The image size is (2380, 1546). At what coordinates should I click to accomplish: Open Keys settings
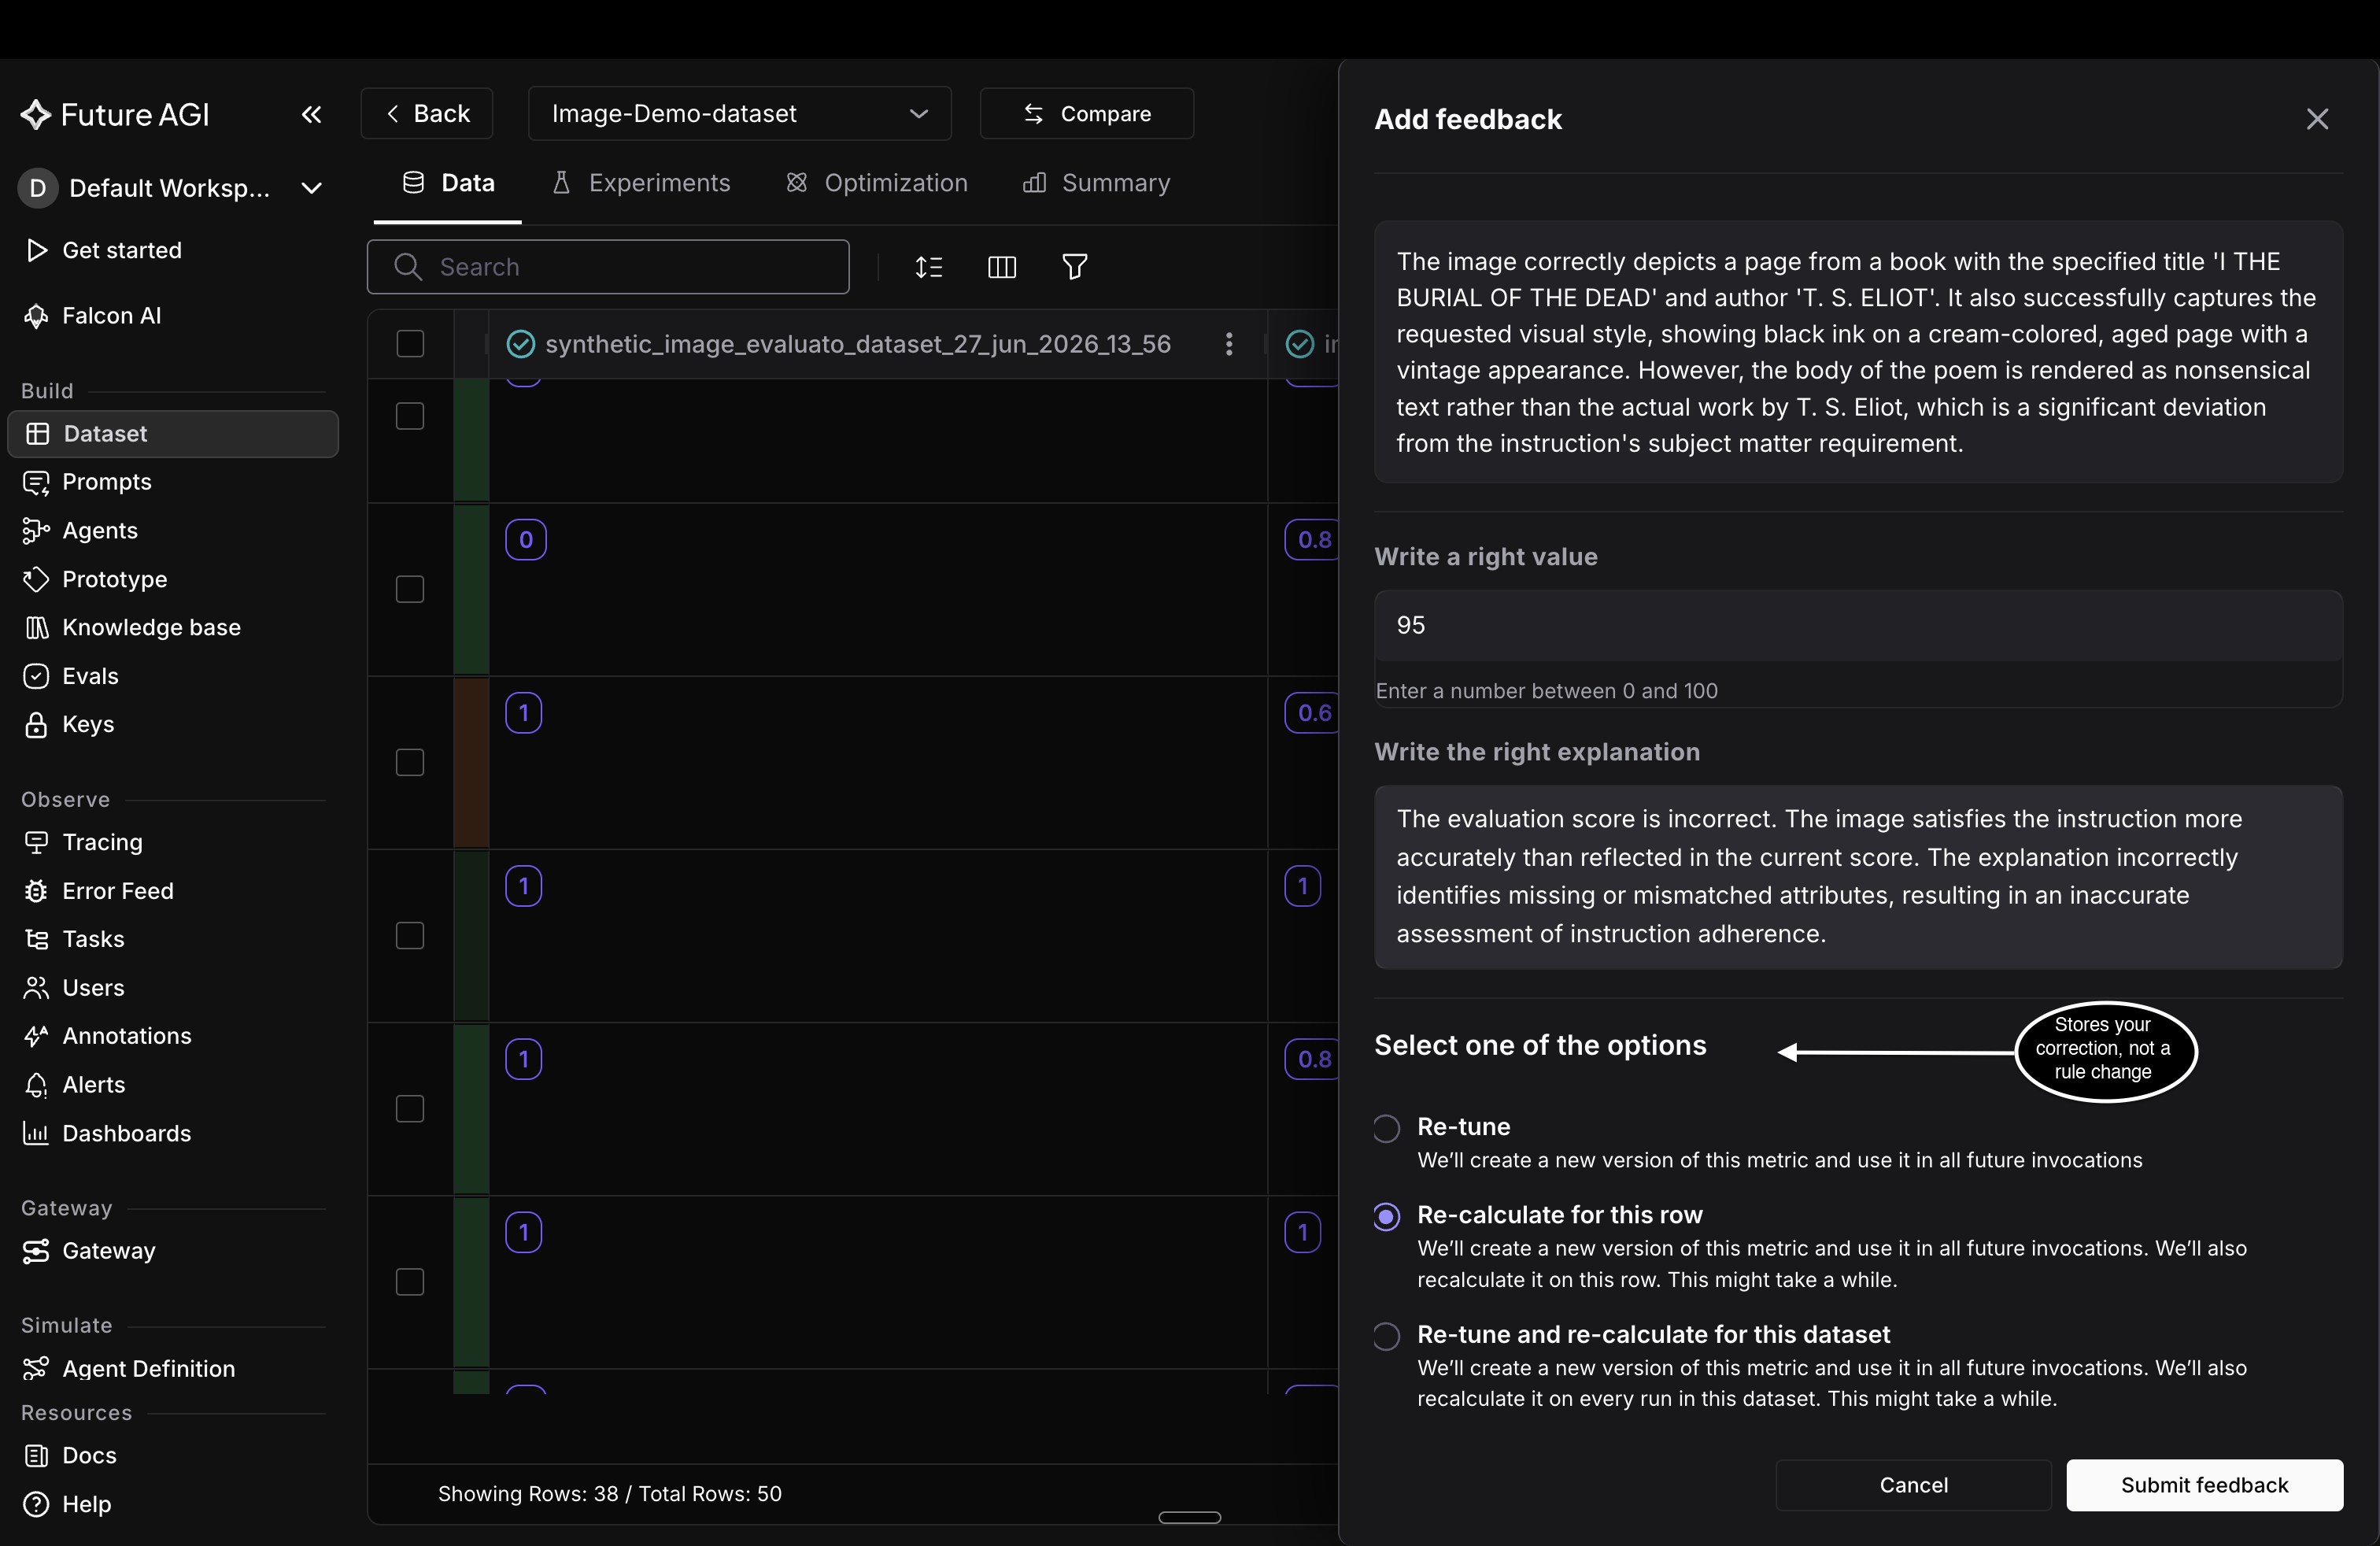[x=87, y=724]
